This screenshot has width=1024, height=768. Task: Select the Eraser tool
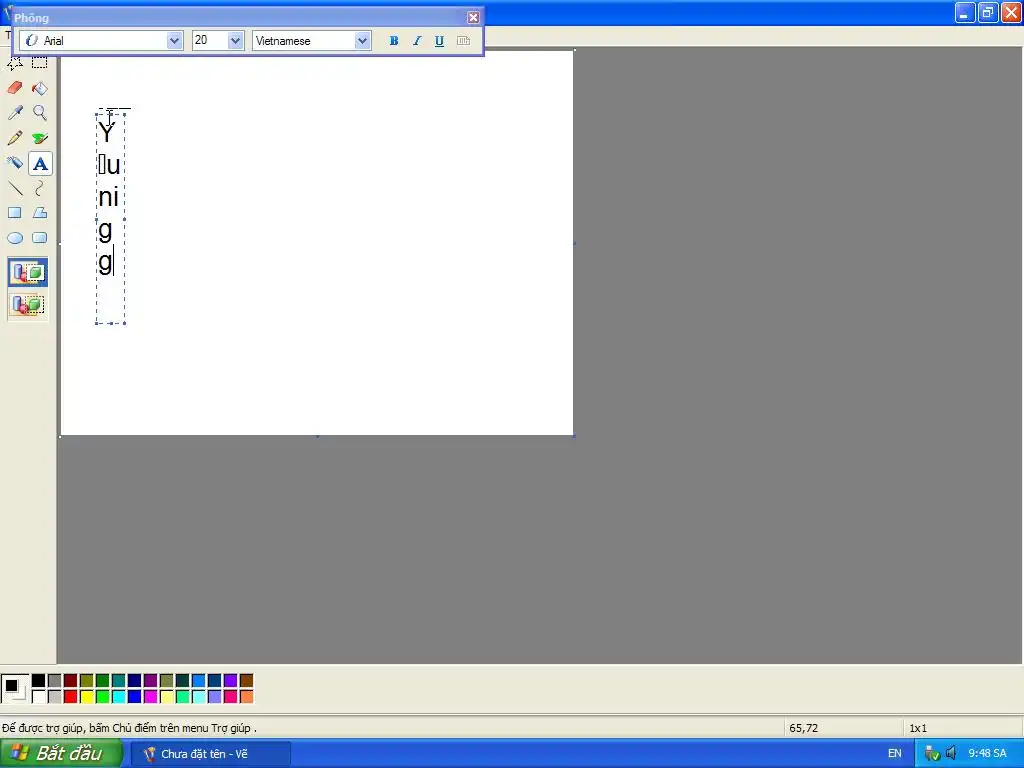tap(15, 88)
